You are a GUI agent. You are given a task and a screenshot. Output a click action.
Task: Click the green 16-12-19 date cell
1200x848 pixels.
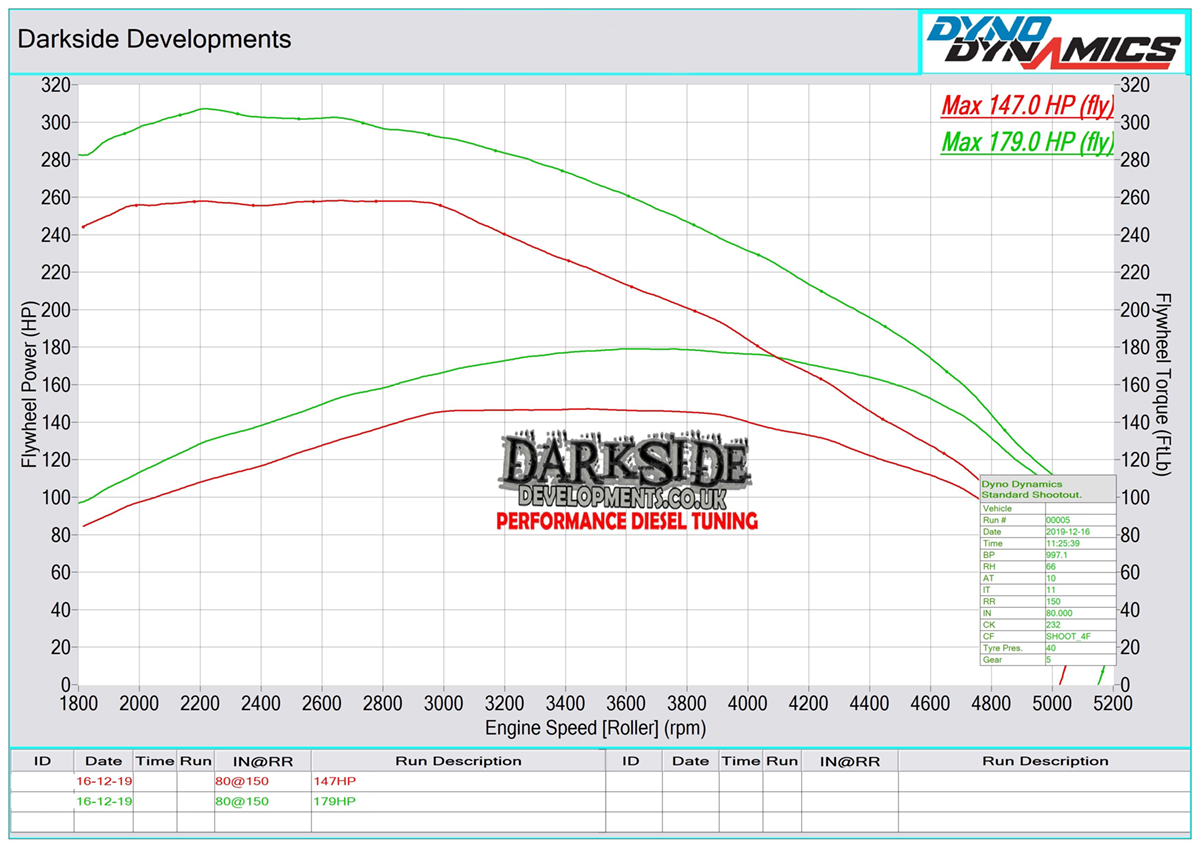pyautogui.click(x=103, y=801)
